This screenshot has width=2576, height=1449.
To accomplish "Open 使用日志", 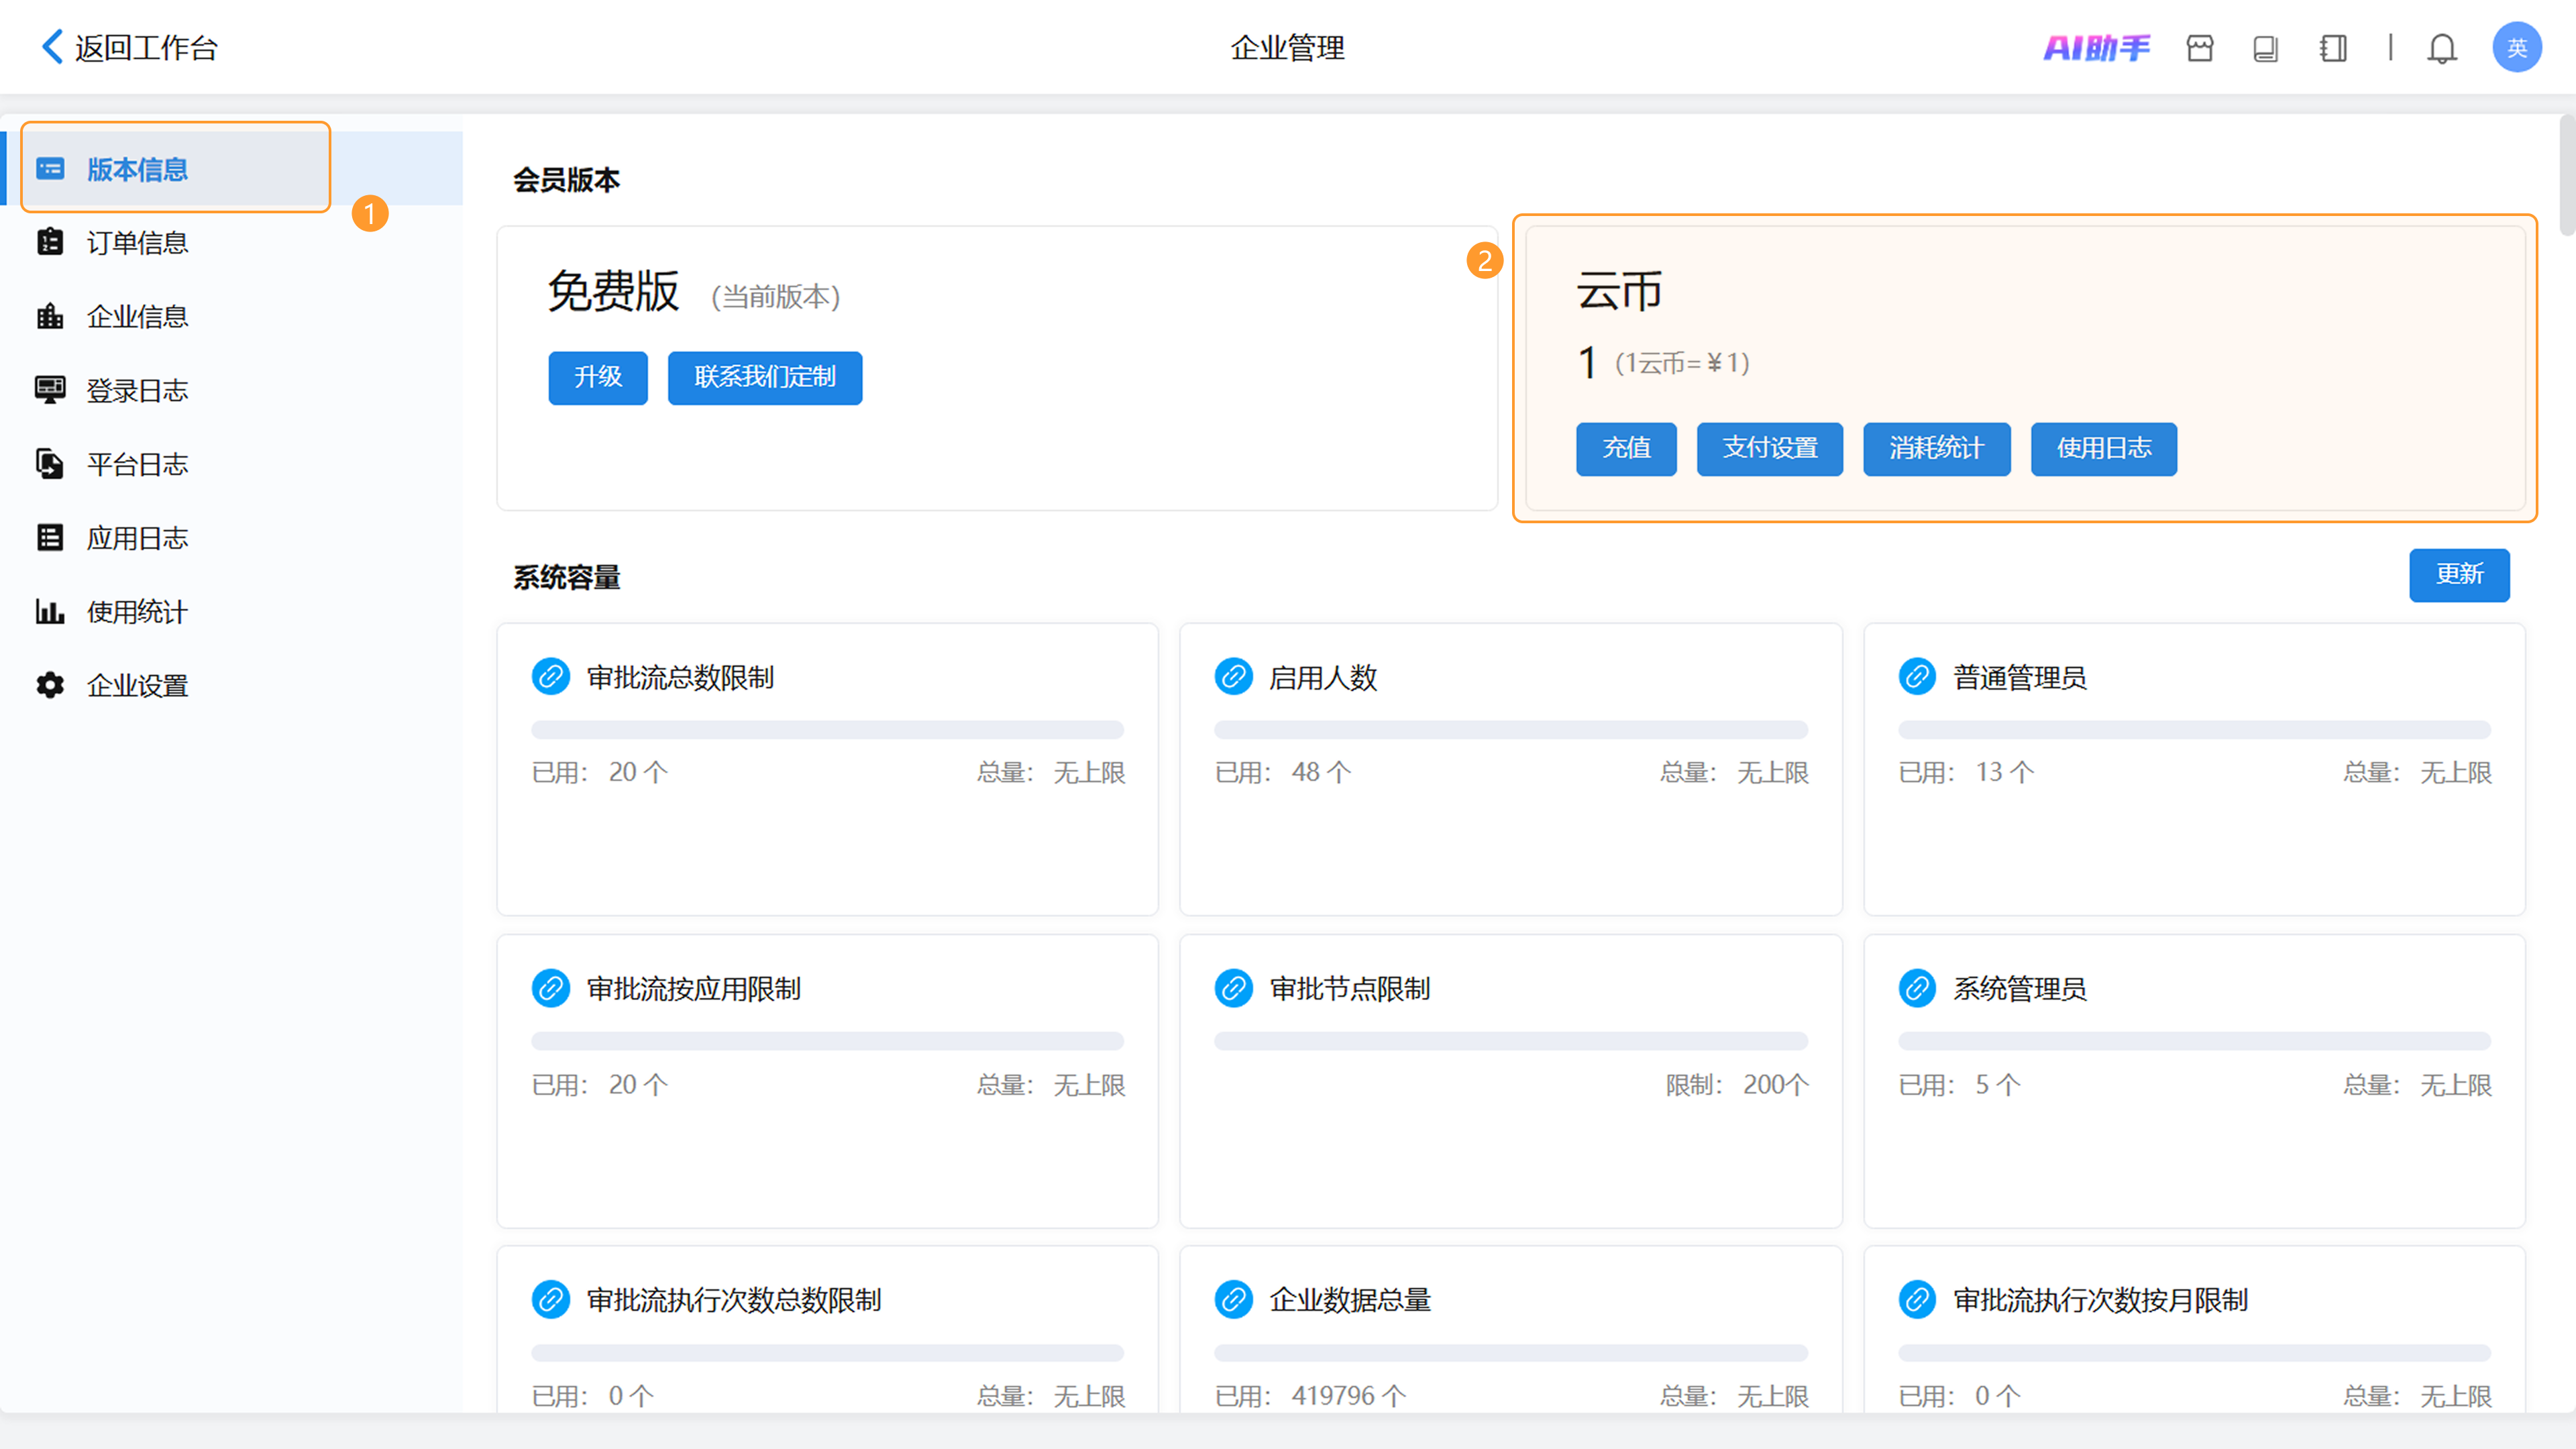I will tap(2104, 448).
